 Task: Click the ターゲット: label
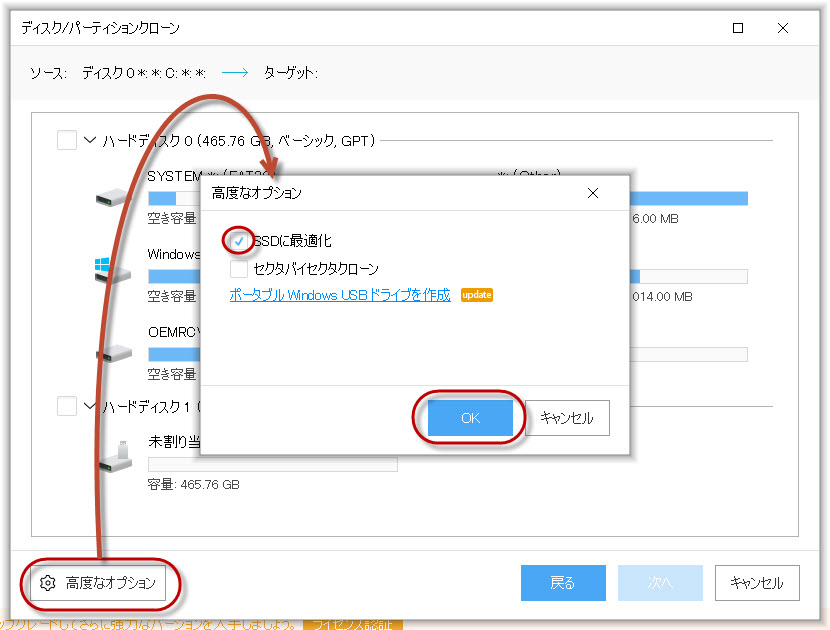(291, 73)
